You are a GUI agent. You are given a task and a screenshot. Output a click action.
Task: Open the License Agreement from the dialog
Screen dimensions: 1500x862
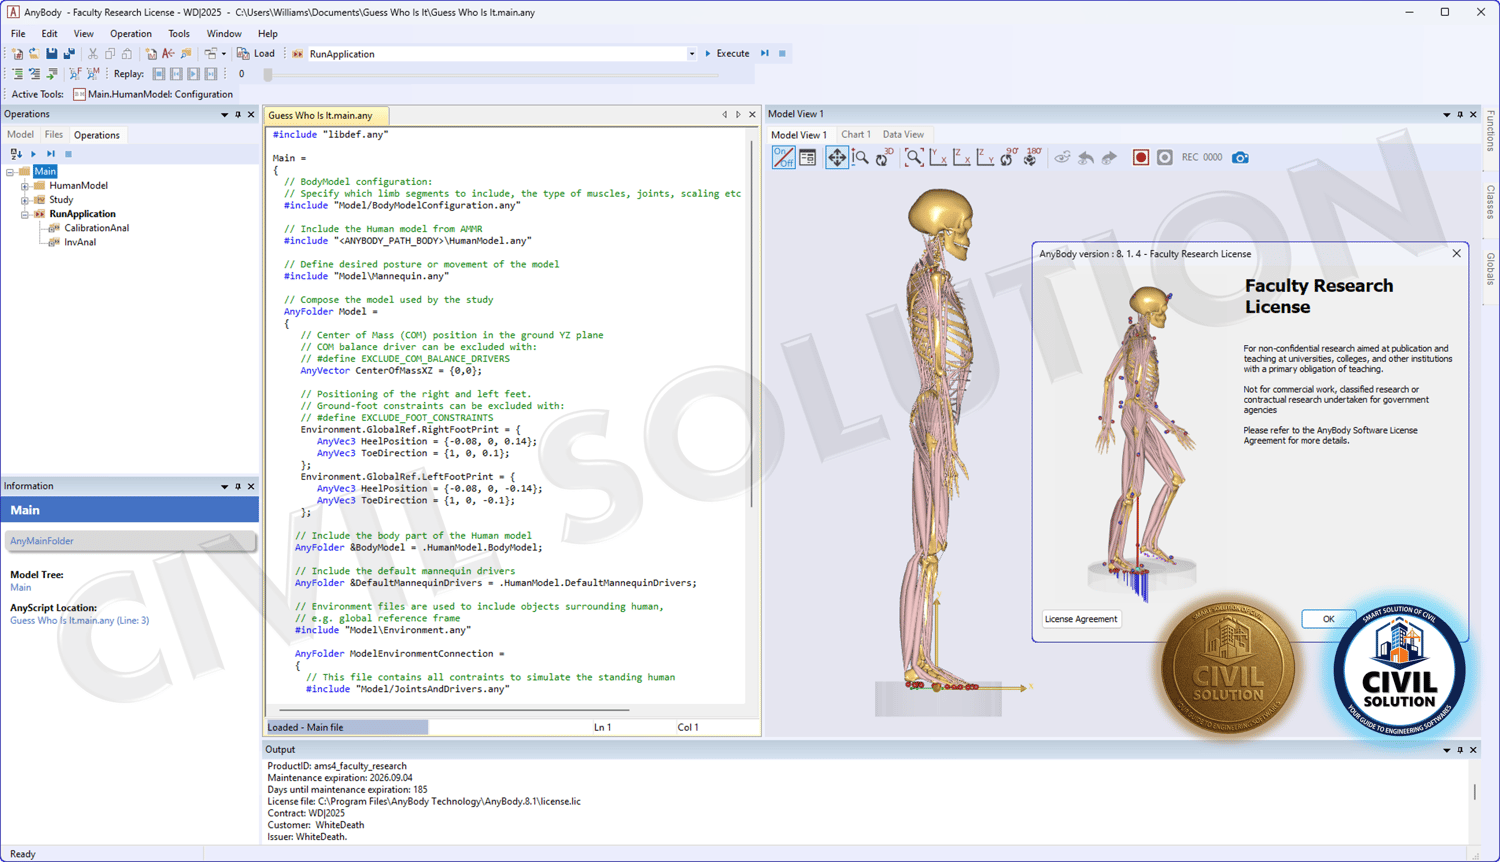pyautogui.click(x=1081, y=619)
